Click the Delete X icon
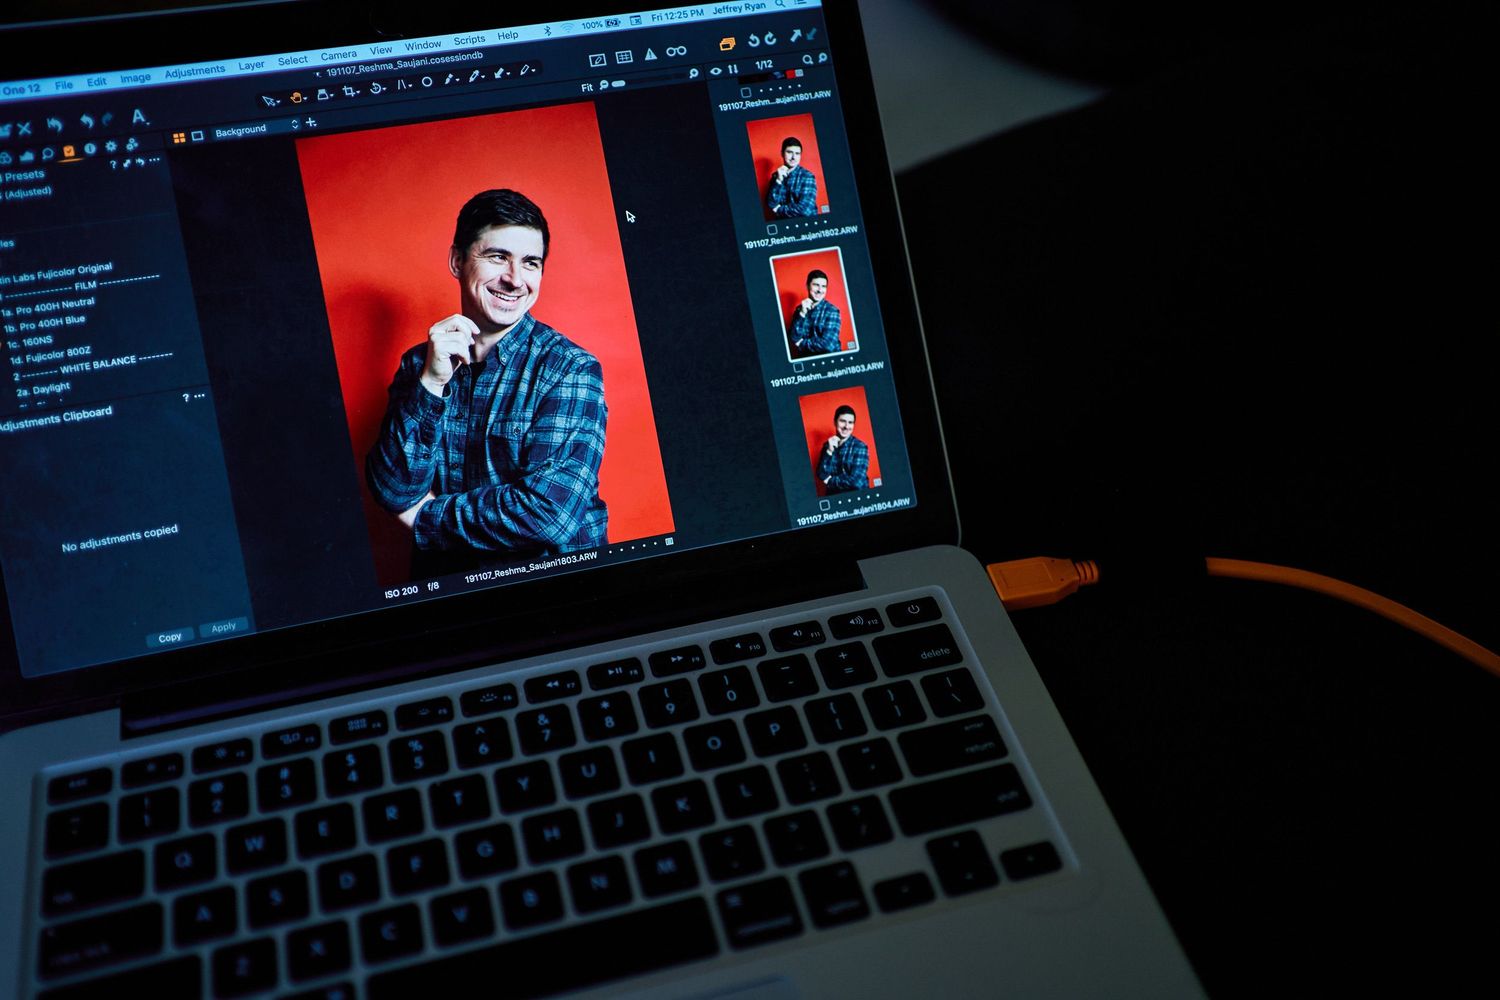Screen dimensions: 1500x1000 click(24, 129)
